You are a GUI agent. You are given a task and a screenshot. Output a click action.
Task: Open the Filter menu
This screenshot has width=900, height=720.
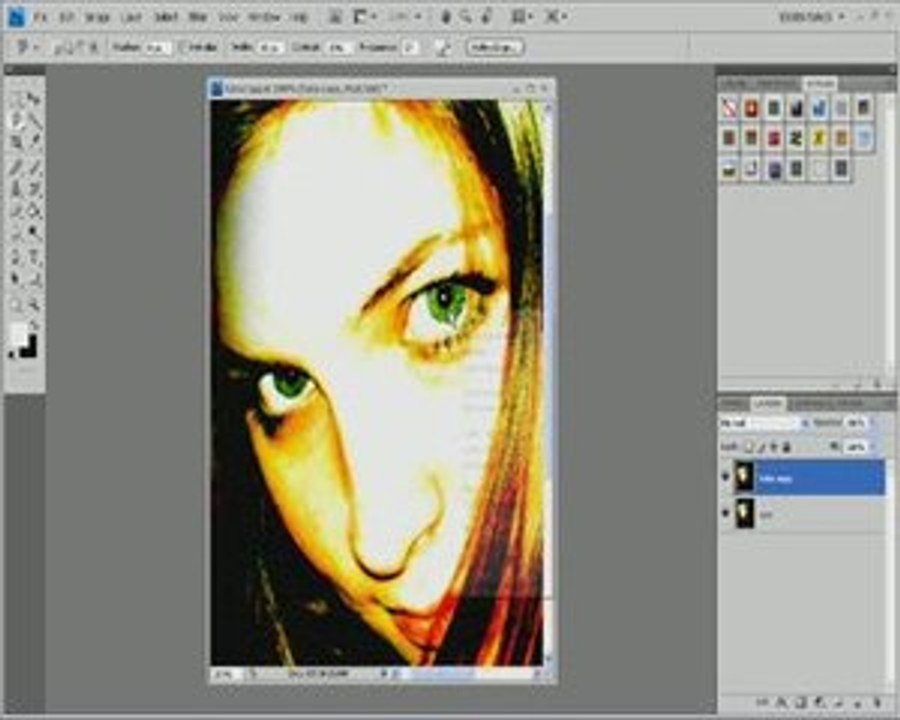click(x=197, y=17)
